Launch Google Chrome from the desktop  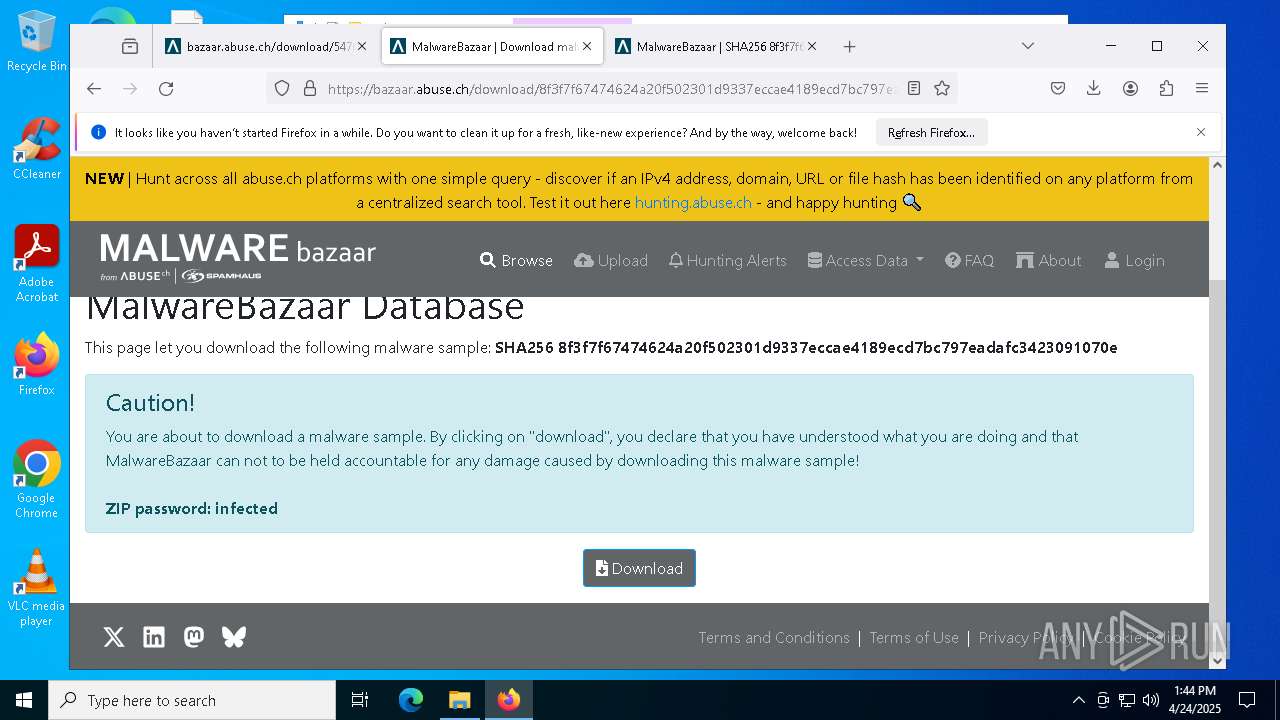coord(37,479)
